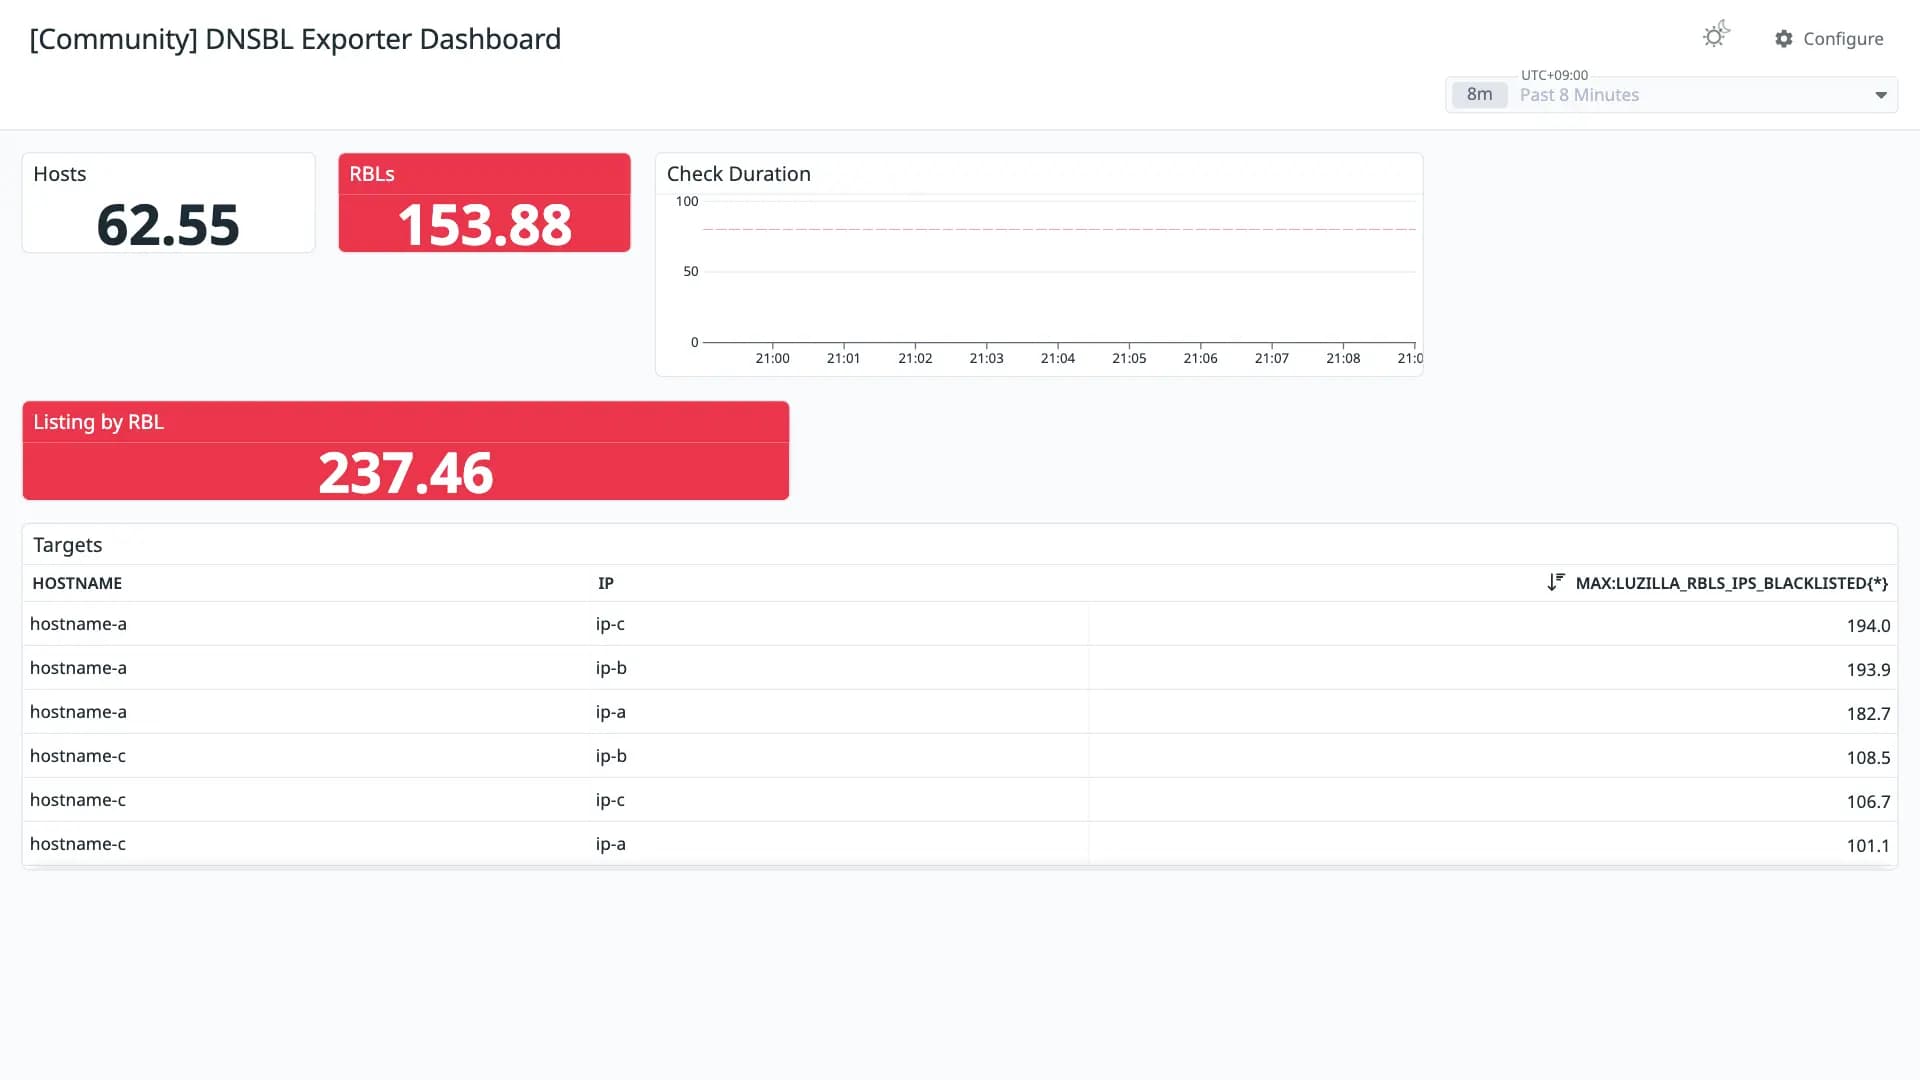Click the sort icon beside MAX:LUZILLA_RBLS_IPS_BLACKLISTED
This screenshot has width=1920, height=1080.
[x=1555, y=582]
